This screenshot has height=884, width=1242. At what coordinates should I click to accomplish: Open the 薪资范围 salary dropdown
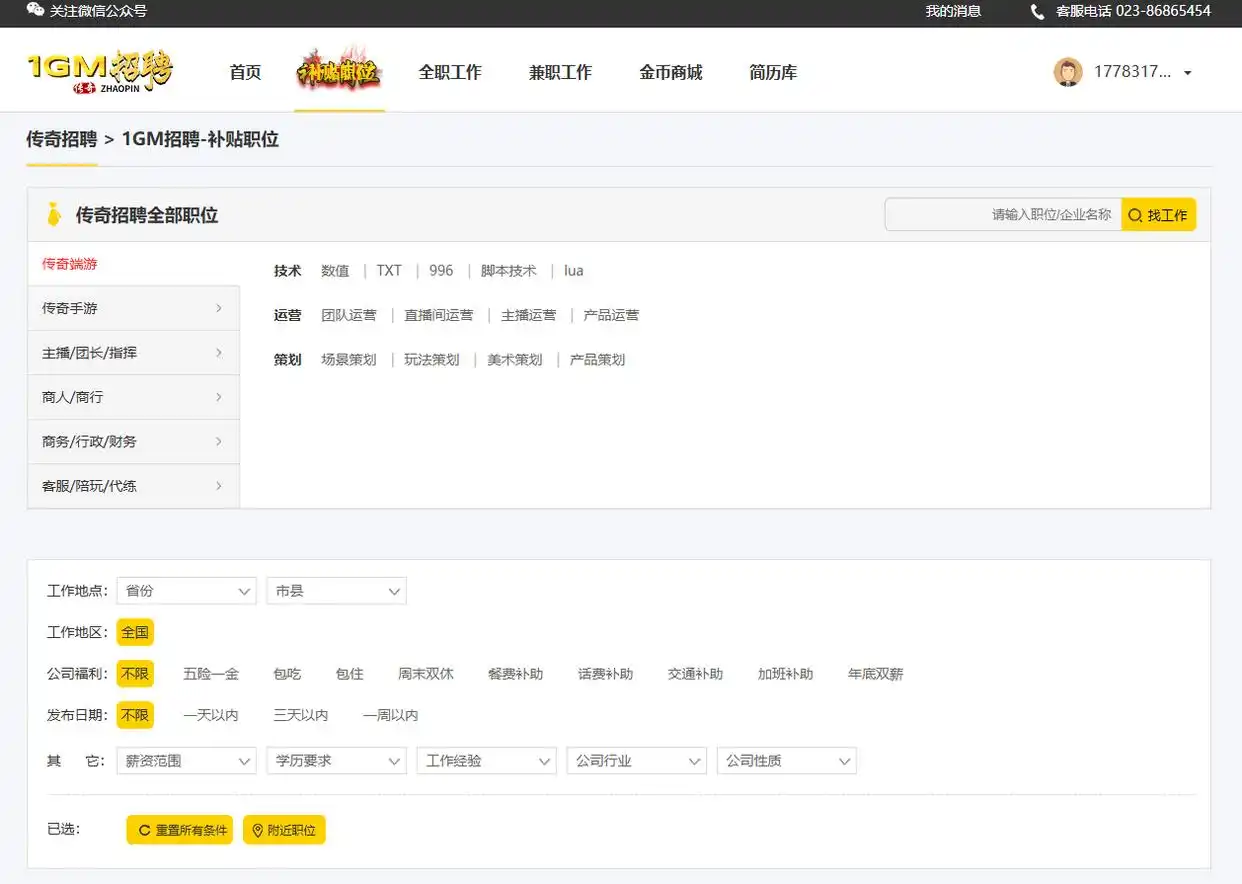click(x=186, y=760)
